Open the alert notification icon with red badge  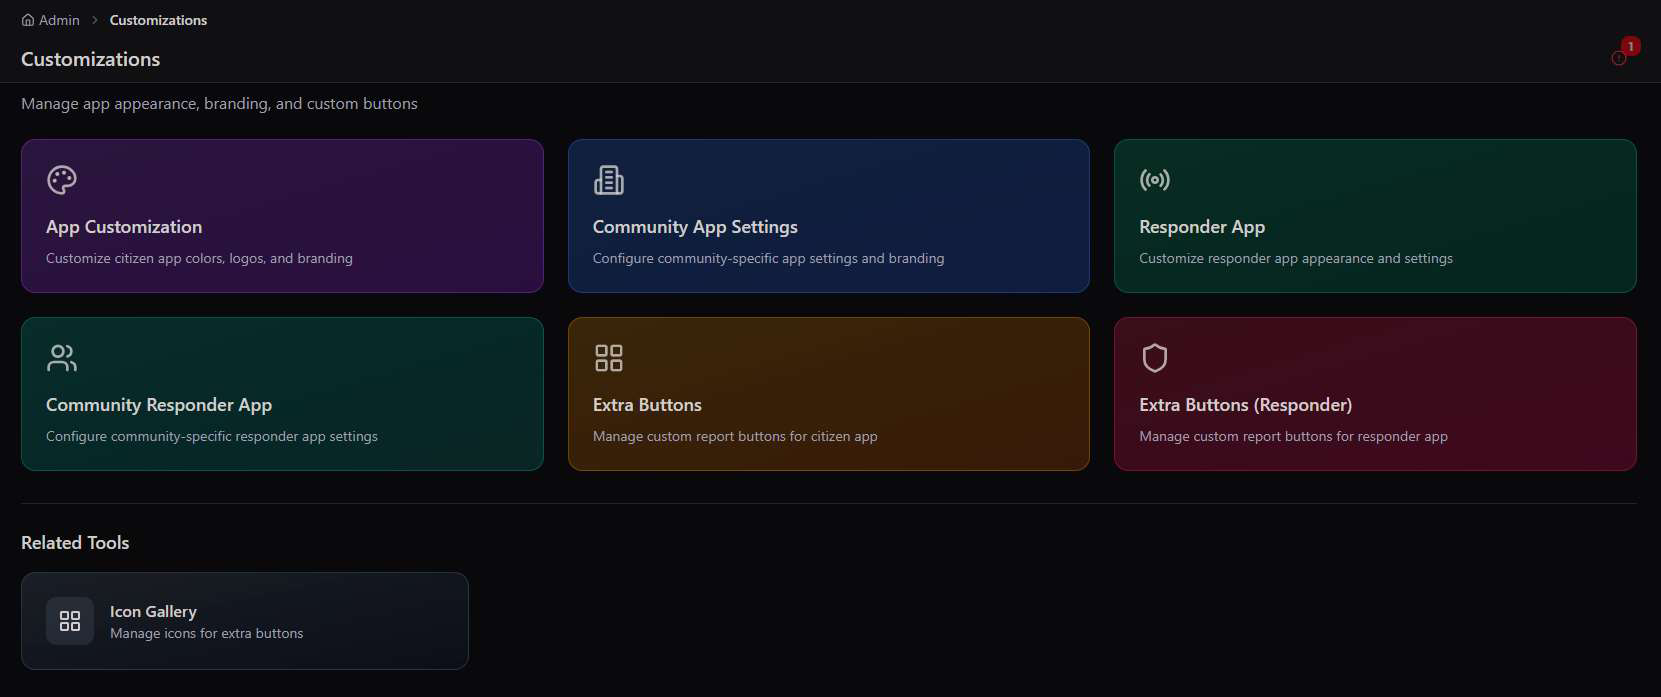click(1619, 58)
